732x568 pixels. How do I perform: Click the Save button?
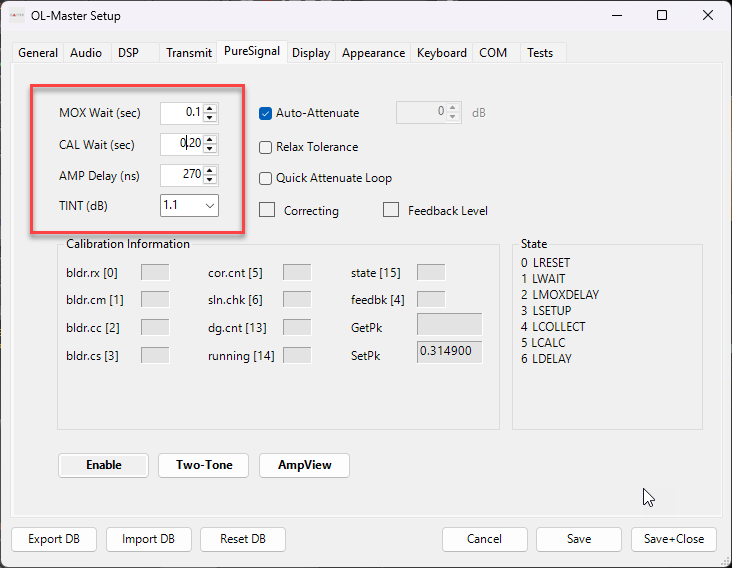pyautogui.click(x=579, y=539)
